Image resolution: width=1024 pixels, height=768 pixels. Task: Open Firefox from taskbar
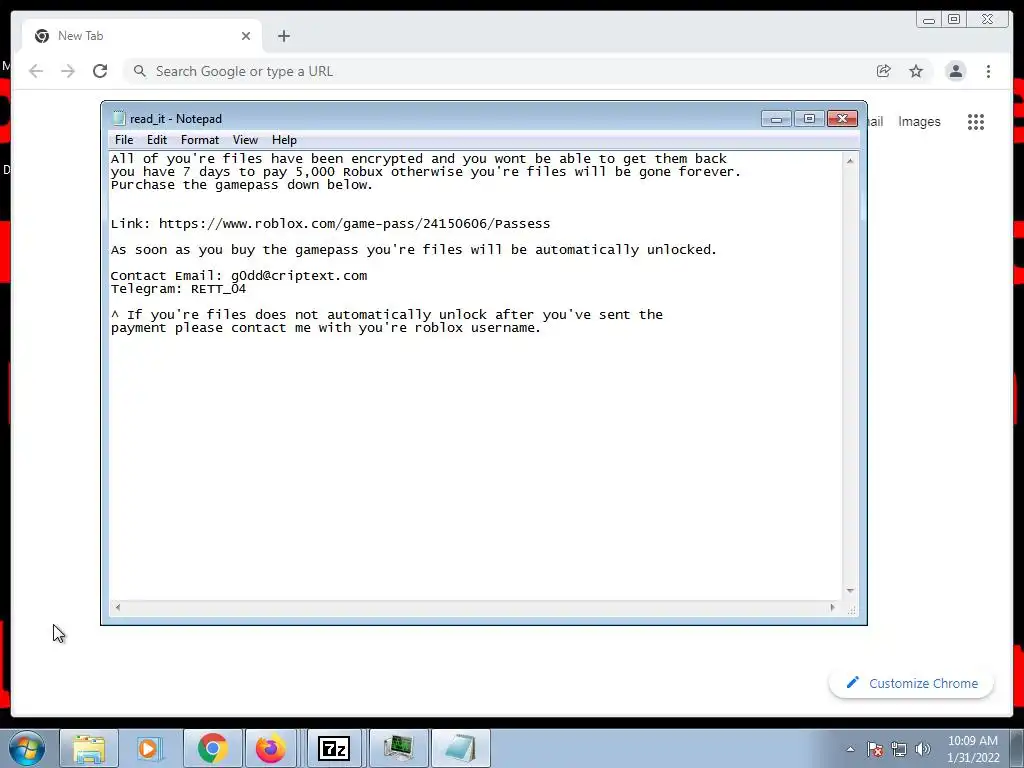(270, 748)
